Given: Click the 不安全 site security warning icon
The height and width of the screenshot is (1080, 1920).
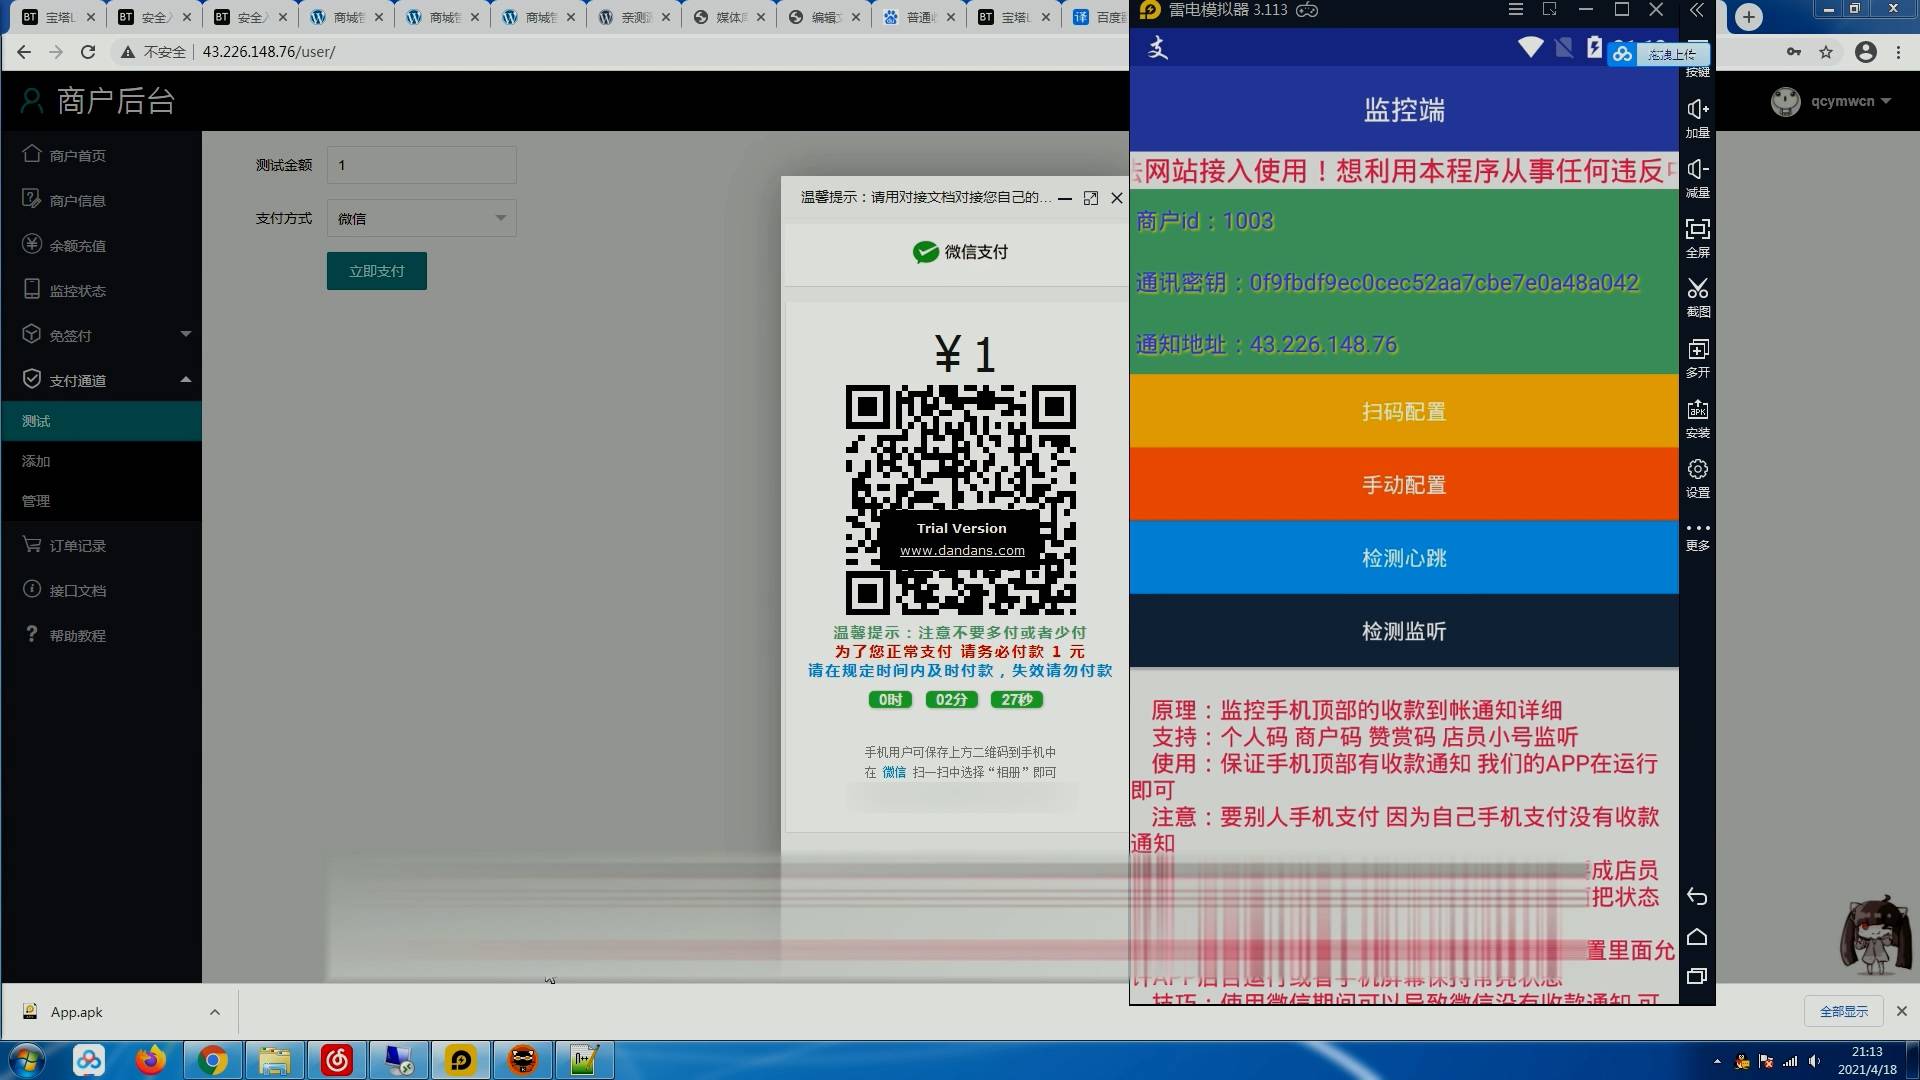Looking at the screenshot, I should [x=128, y=52].
